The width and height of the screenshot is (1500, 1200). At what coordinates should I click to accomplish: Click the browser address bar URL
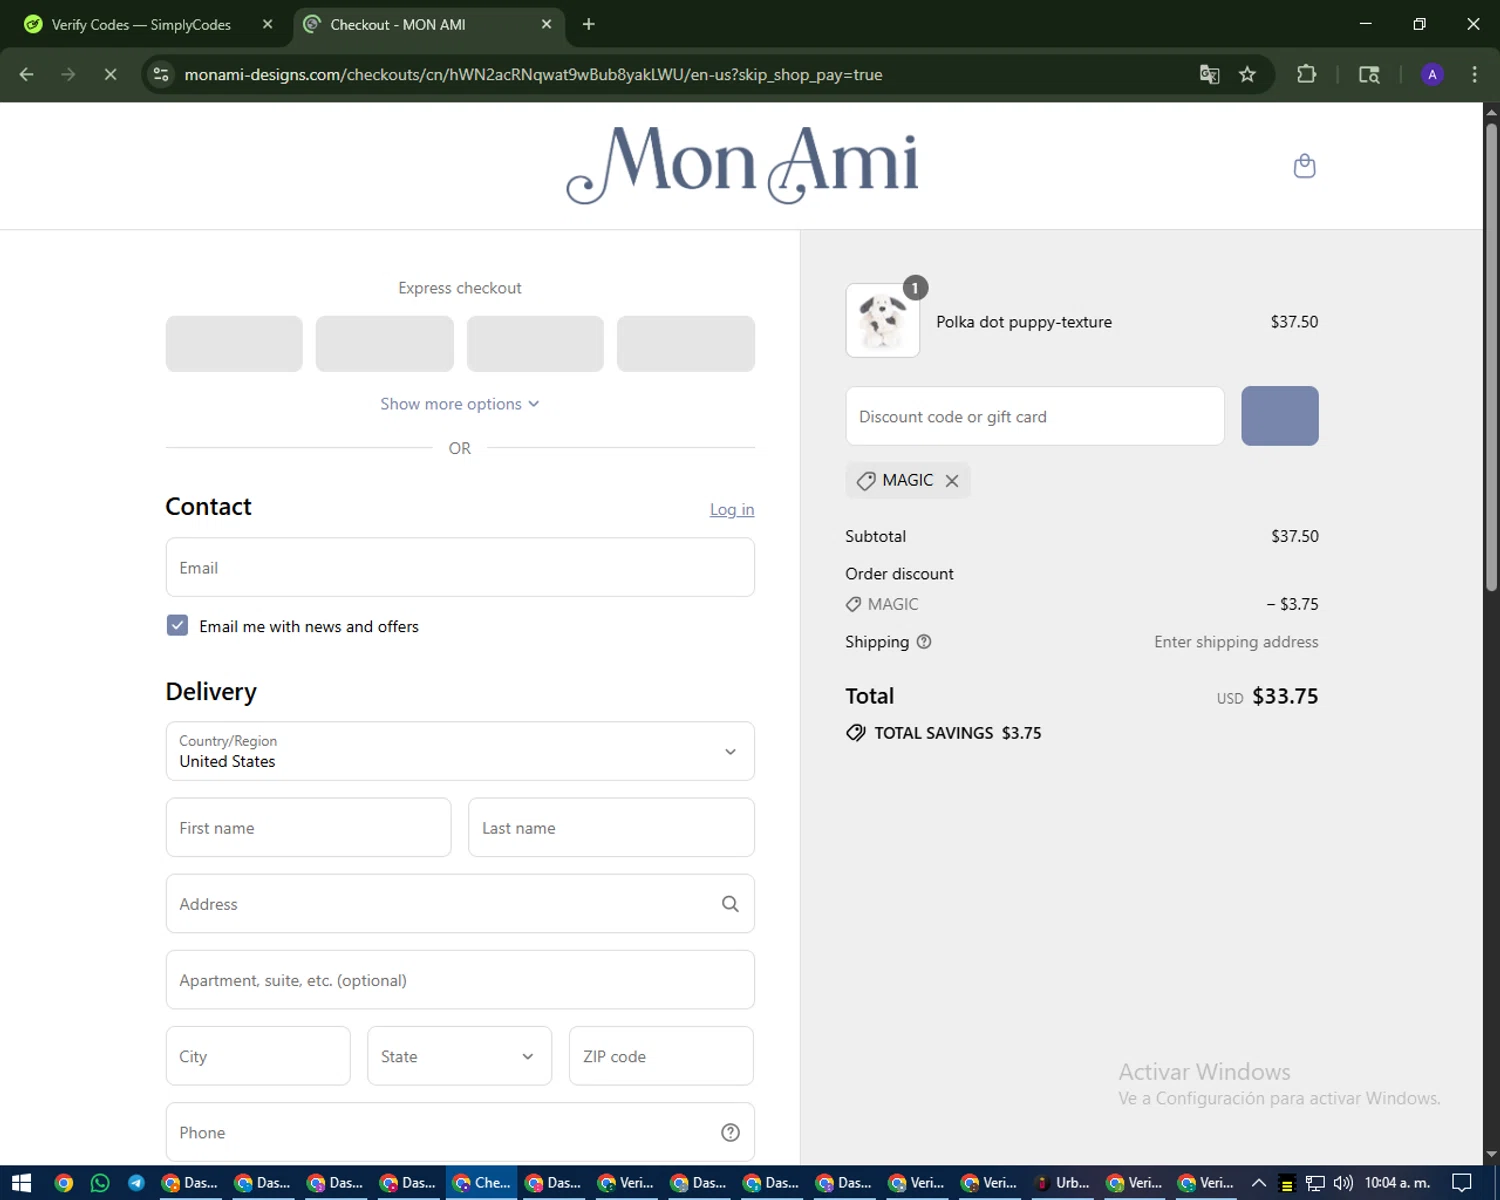(x=533, y=75)
